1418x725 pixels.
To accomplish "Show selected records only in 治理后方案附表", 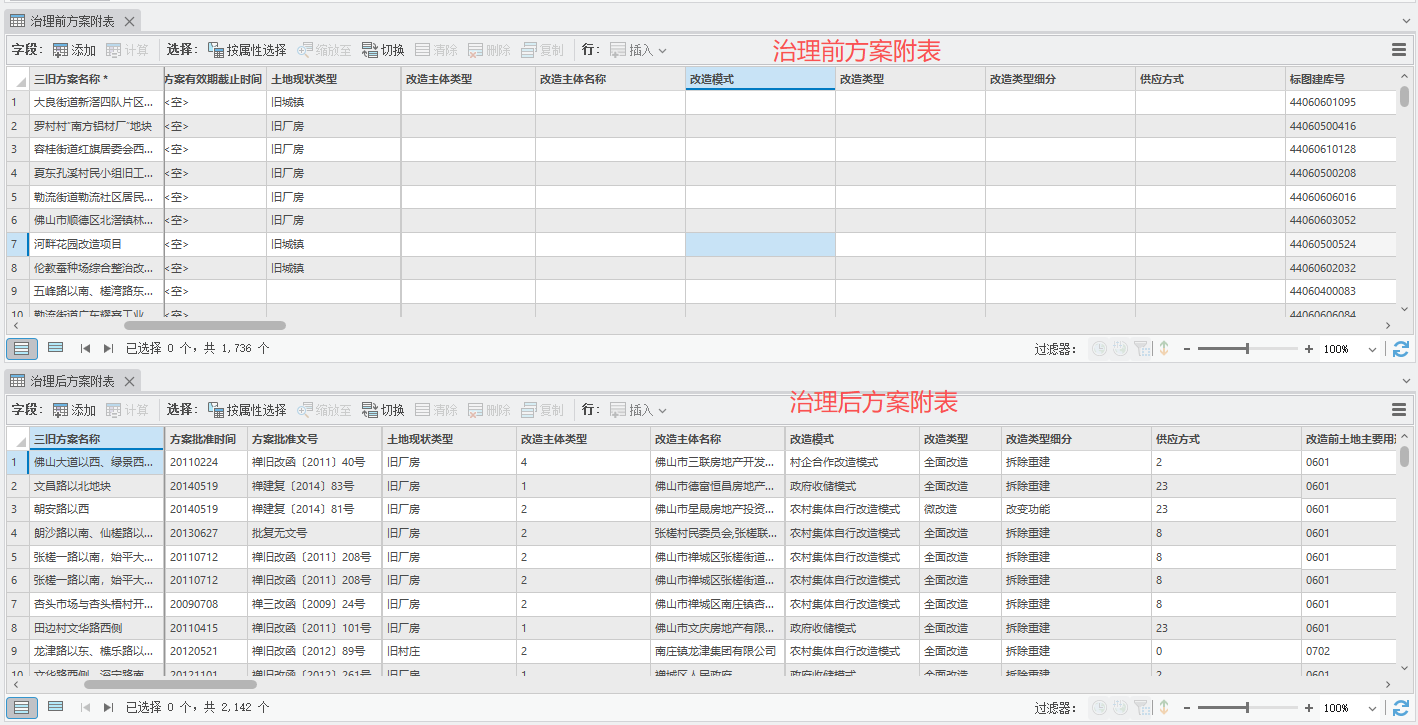I will pyautogui.click(x=56, y=707).
